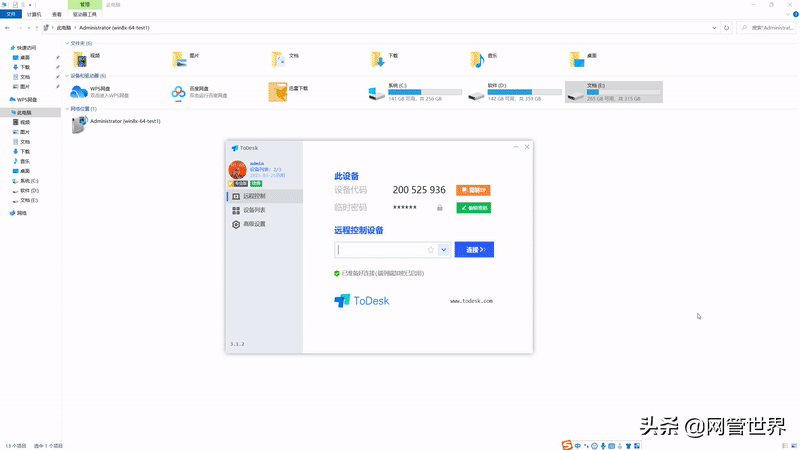The image size is (800, 450).
Task: Click the lock icon beside temporary password
Action: coord(439,208)
